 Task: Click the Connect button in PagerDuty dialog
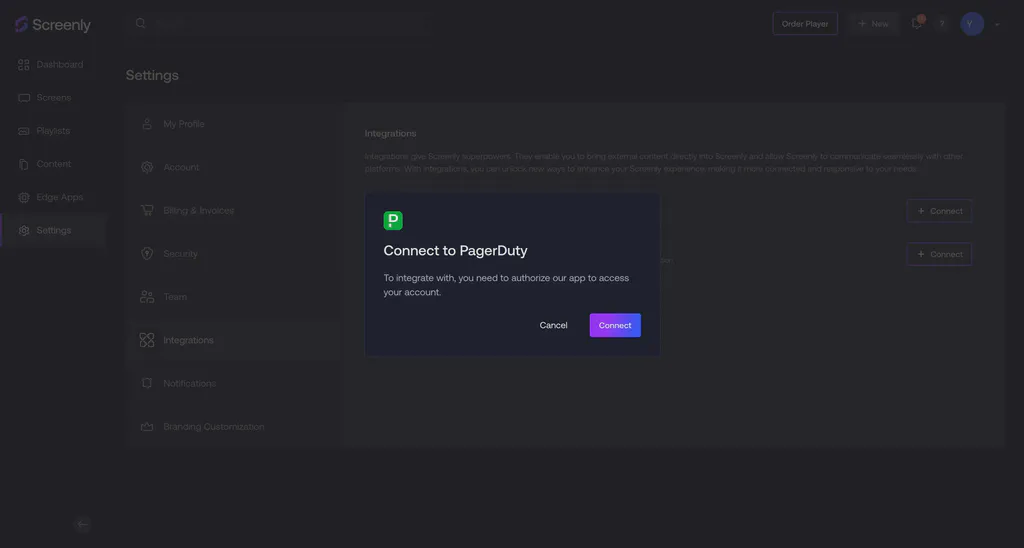615,325
